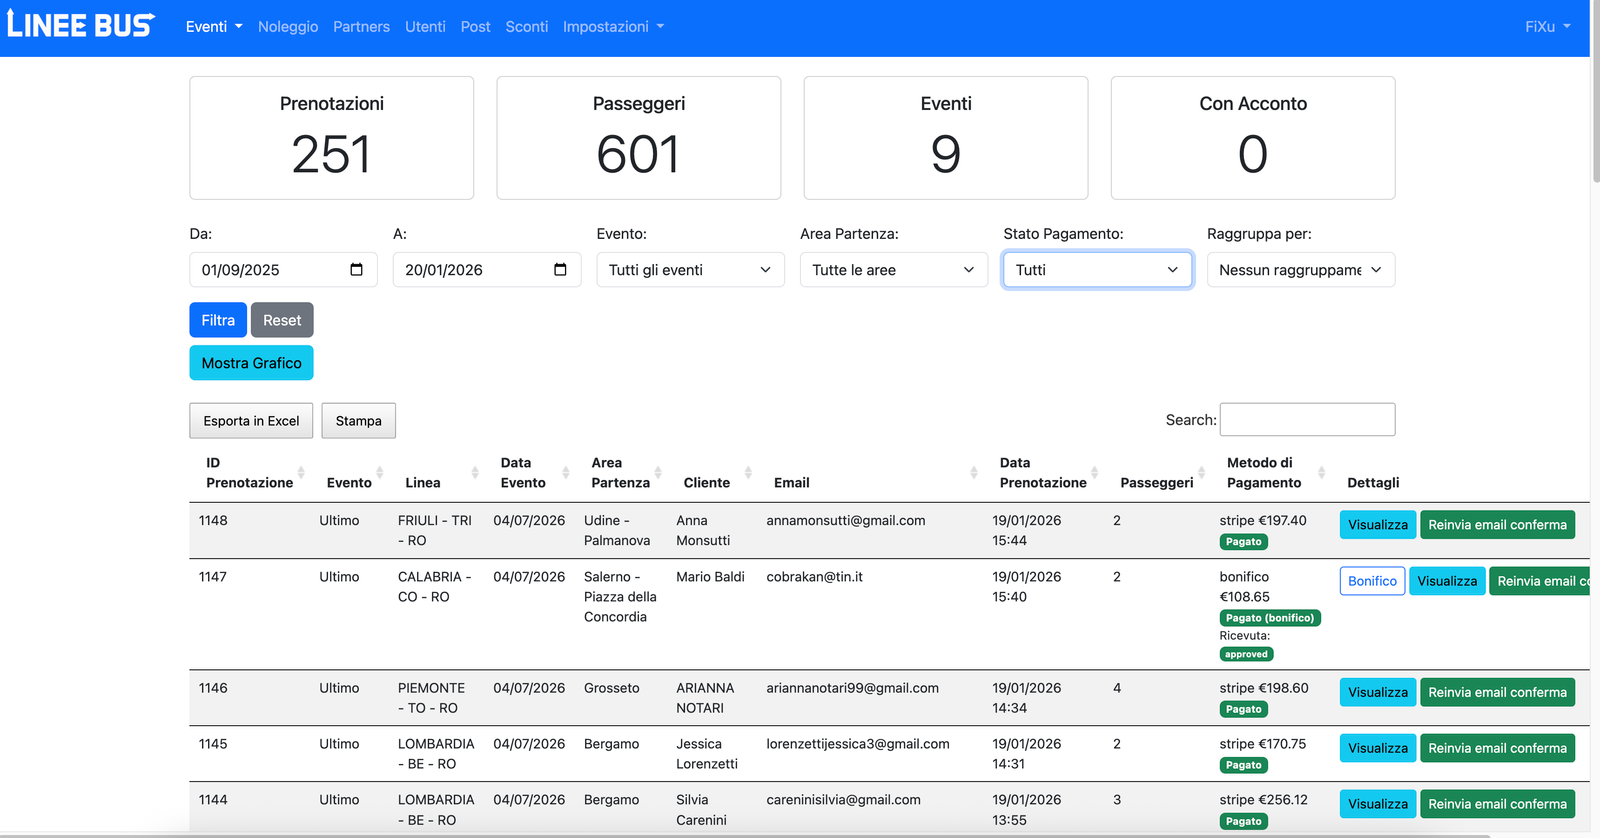Sort table by Evento column arrows
Screen dimensions: 1600x838
tap(380, 473)
